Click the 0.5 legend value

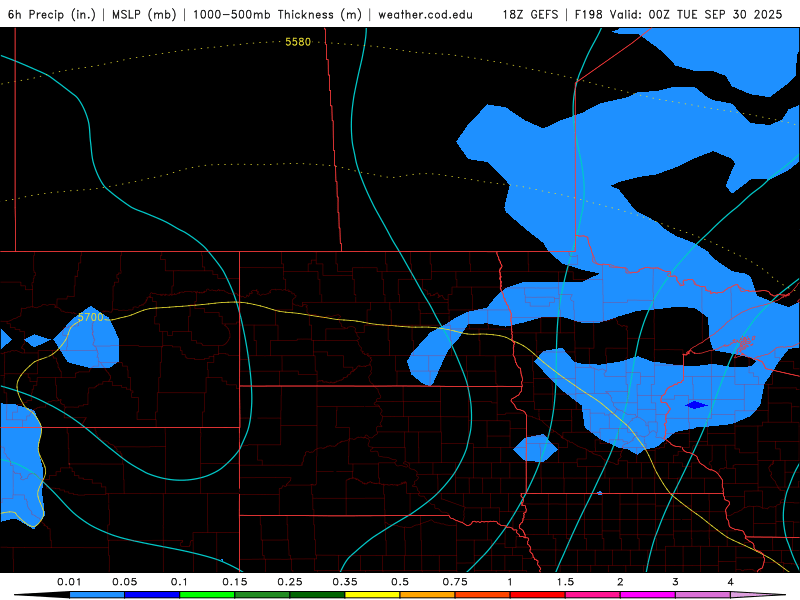point(400,582)
